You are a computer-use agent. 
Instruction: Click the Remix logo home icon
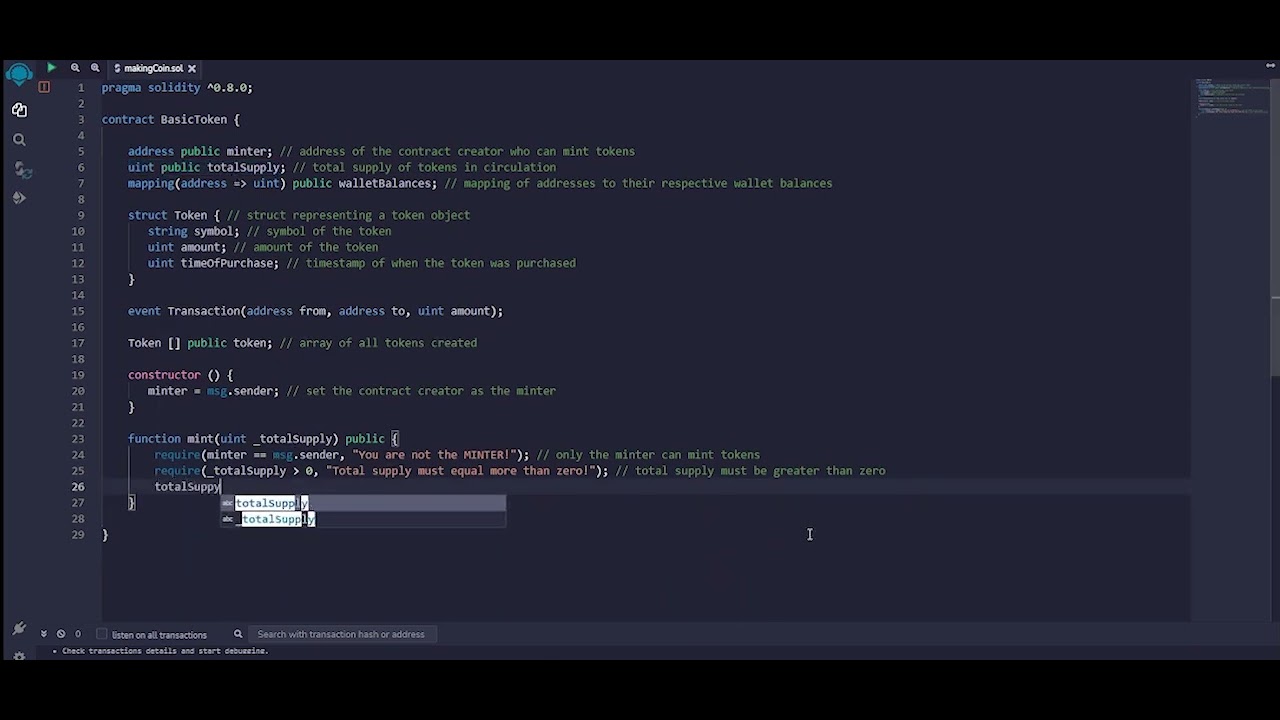(19, 75)
